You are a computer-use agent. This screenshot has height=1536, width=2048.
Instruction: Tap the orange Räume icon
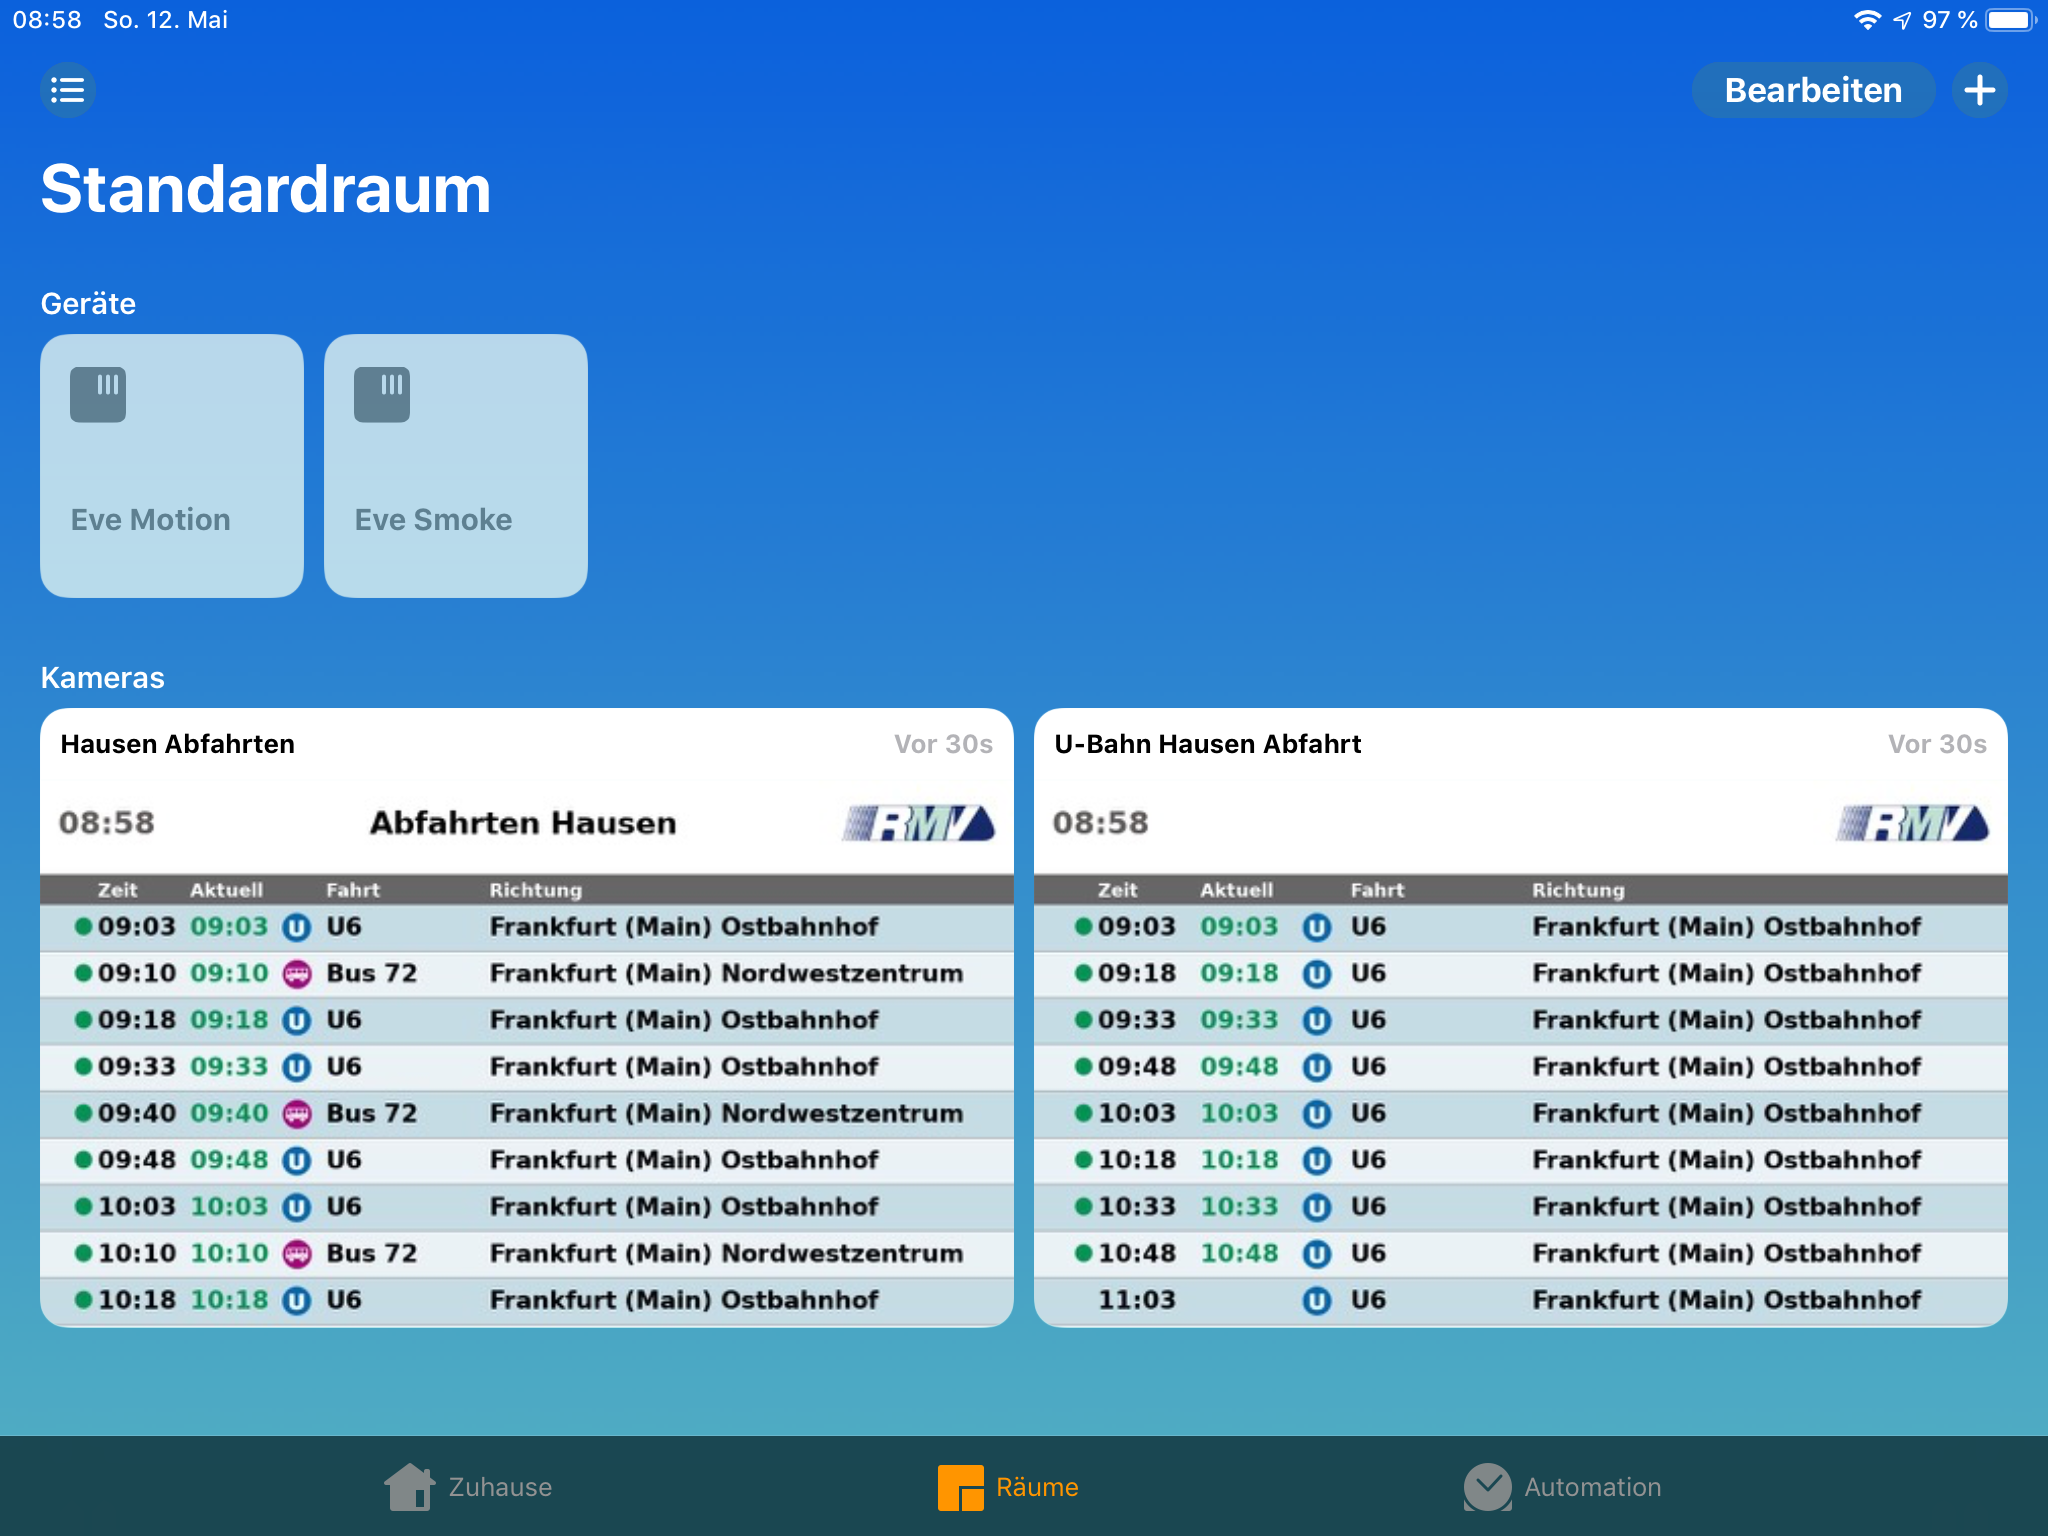[x=960, y=1487]
